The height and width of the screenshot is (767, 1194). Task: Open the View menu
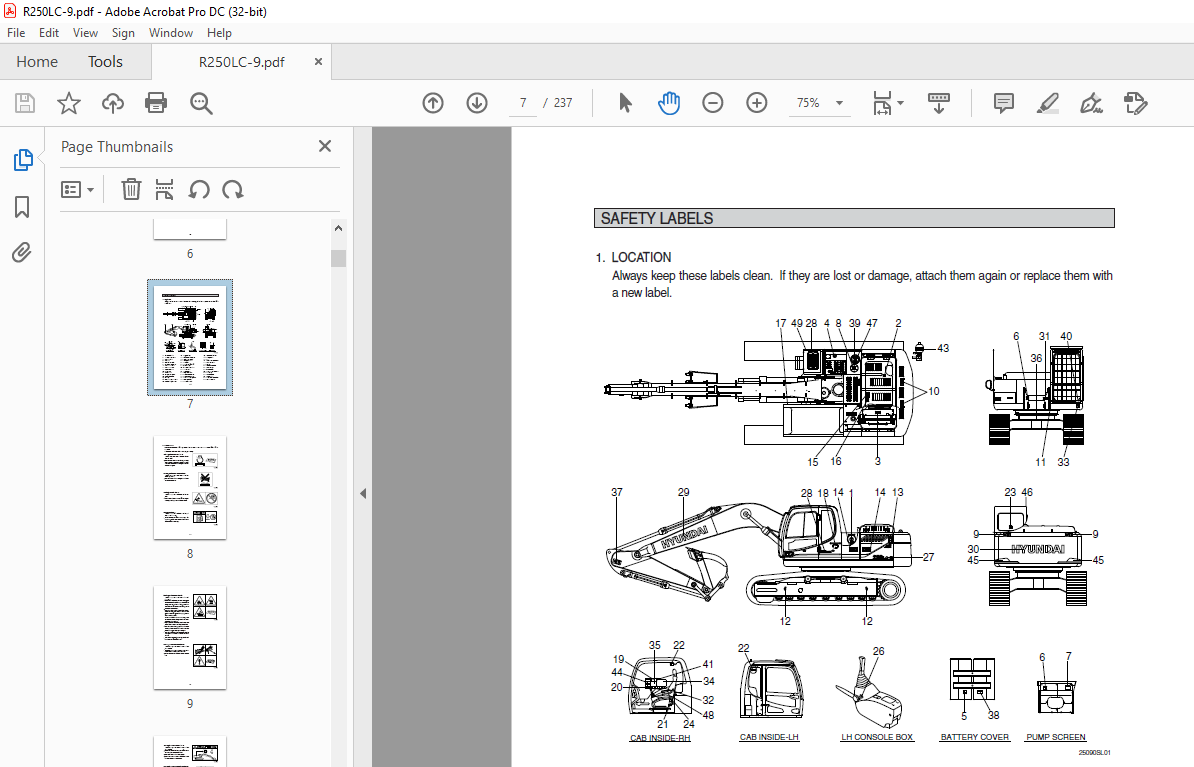(x=85, y=33)
